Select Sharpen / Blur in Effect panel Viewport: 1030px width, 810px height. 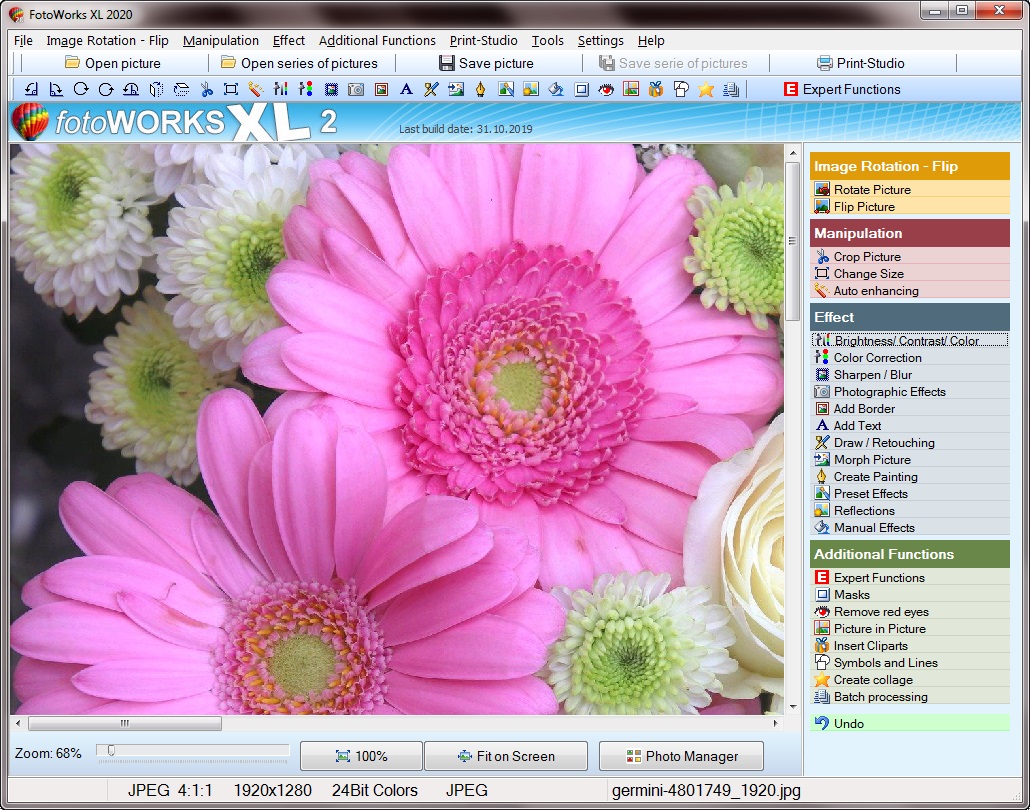point(910,374)
